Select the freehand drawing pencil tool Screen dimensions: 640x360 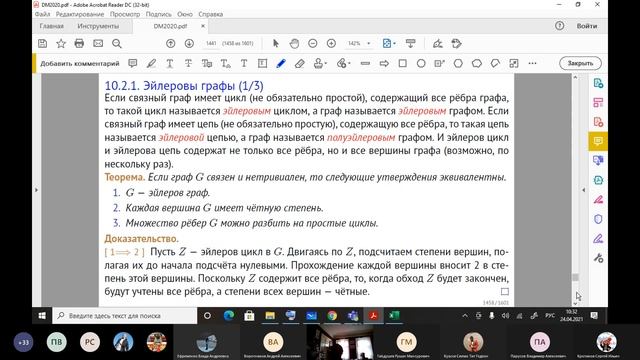[281, 63]
